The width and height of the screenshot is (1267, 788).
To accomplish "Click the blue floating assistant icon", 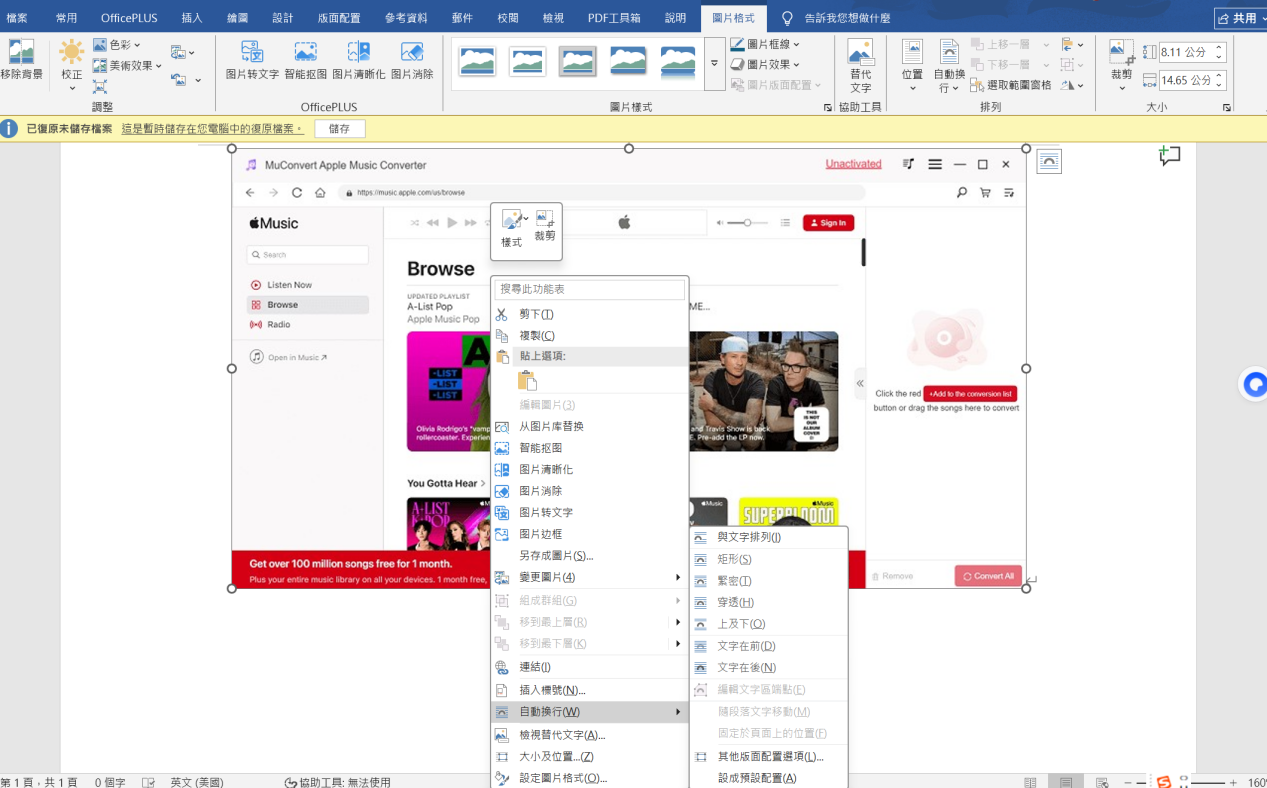I will pos(1254,384).
